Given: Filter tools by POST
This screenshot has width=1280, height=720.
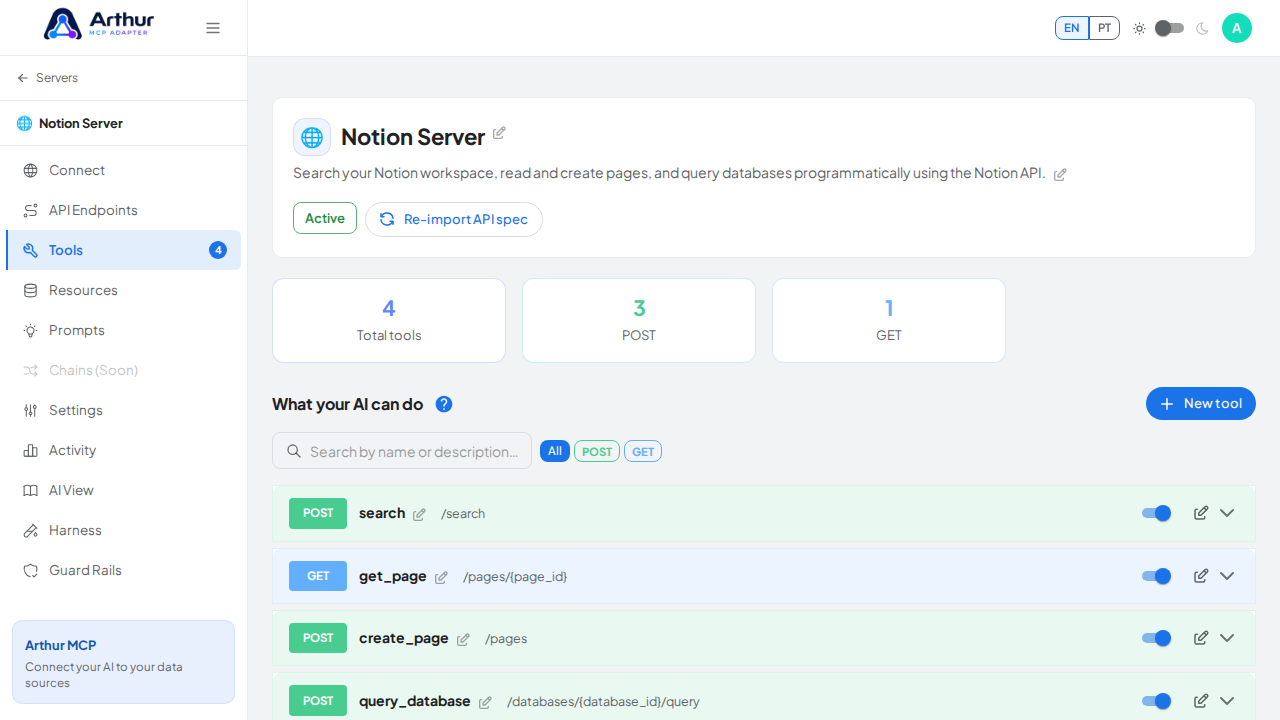Looking at the screenshot, I should pos(597,451).
